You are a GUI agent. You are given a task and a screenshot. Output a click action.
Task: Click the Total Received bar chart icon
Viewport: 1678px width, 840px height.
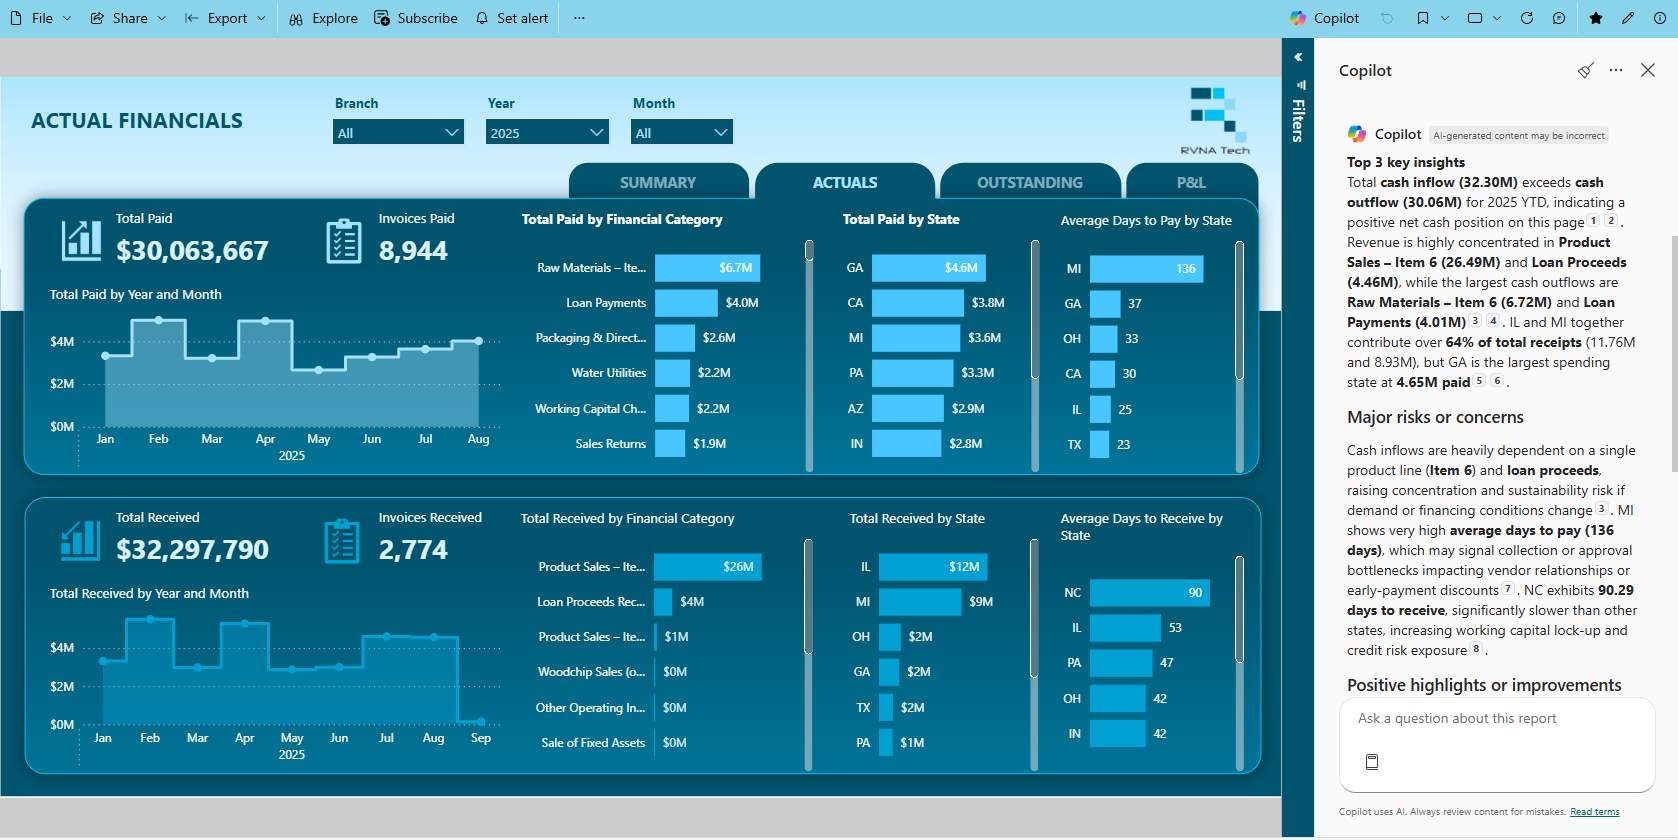(x=80, y=539)
